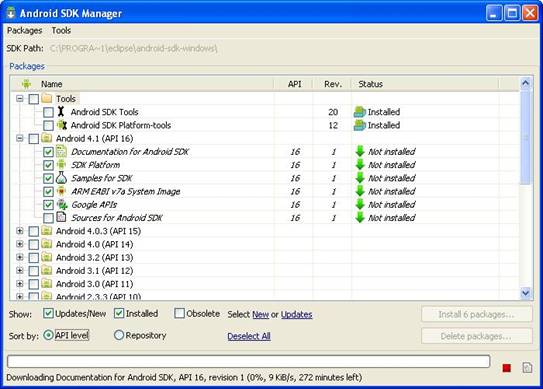Click the SDK Path text field
543x389 pixels.
click(x=133, y=48)
